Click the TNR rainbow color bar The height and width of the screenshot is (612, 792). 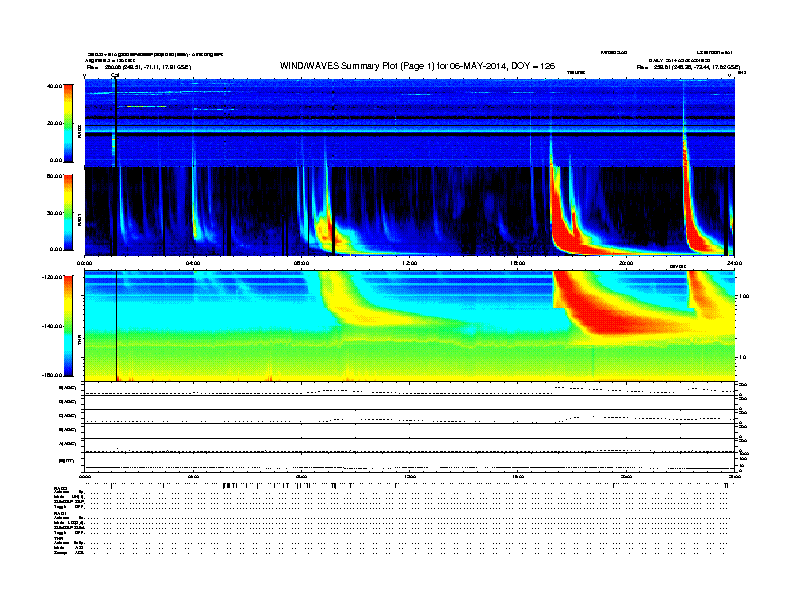point(68,326)
